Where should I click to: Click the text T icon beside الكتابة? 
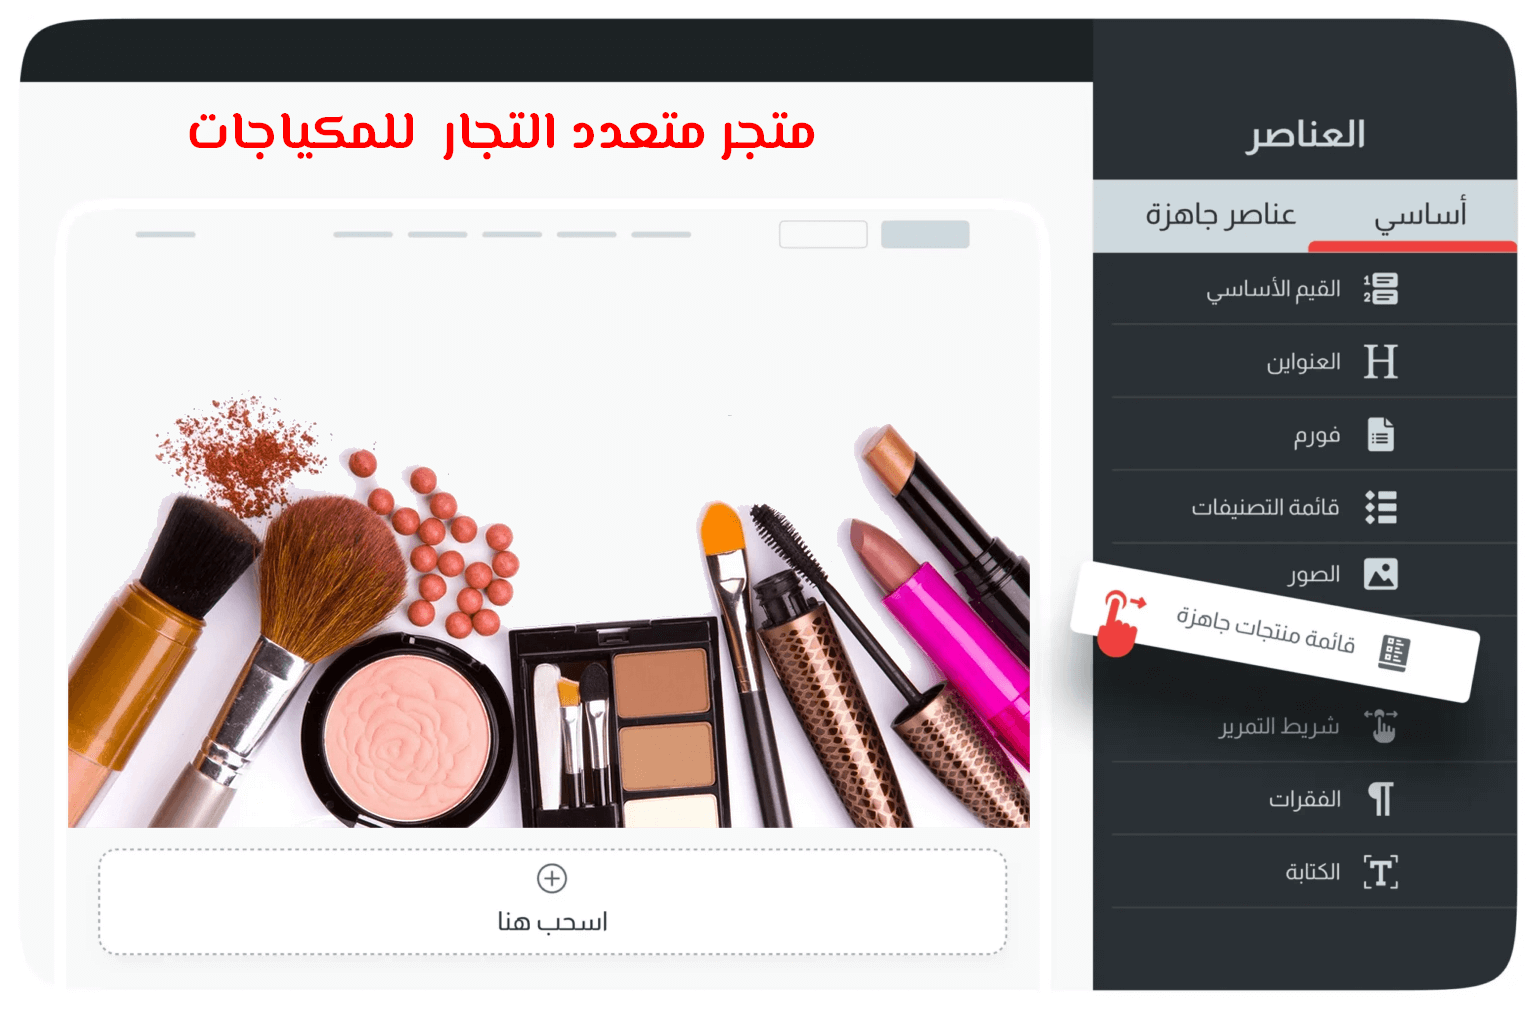1381,872
